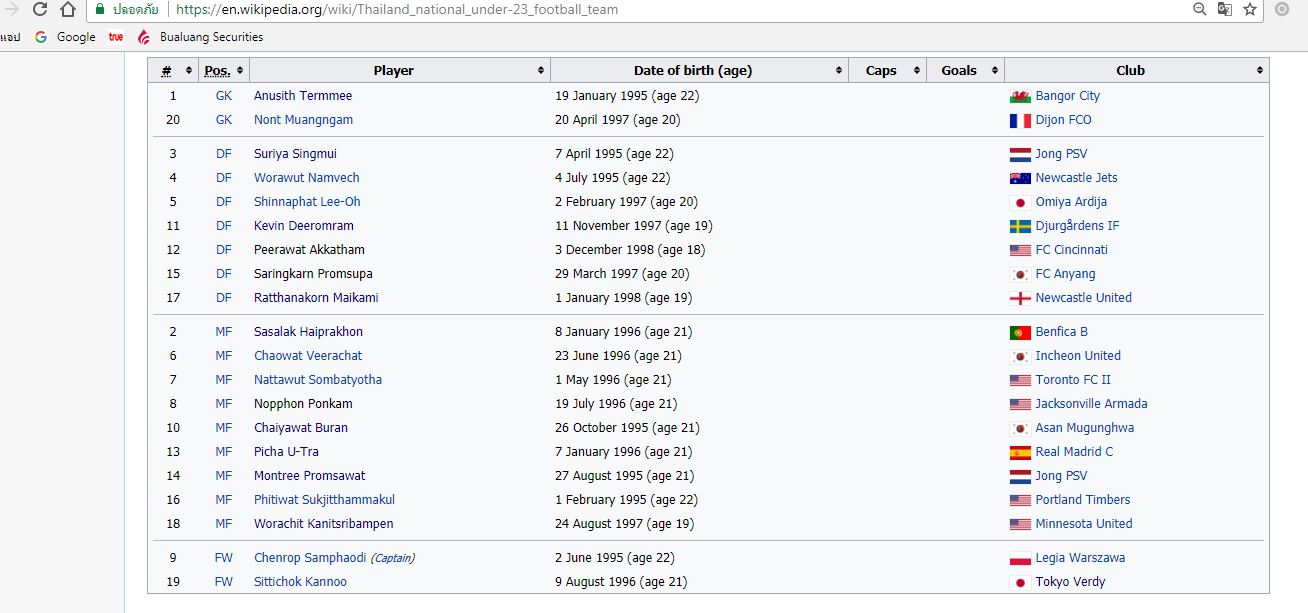Sort table by the # column
This screenshot has width=1308, height=613.
click(x=173, y=70)
